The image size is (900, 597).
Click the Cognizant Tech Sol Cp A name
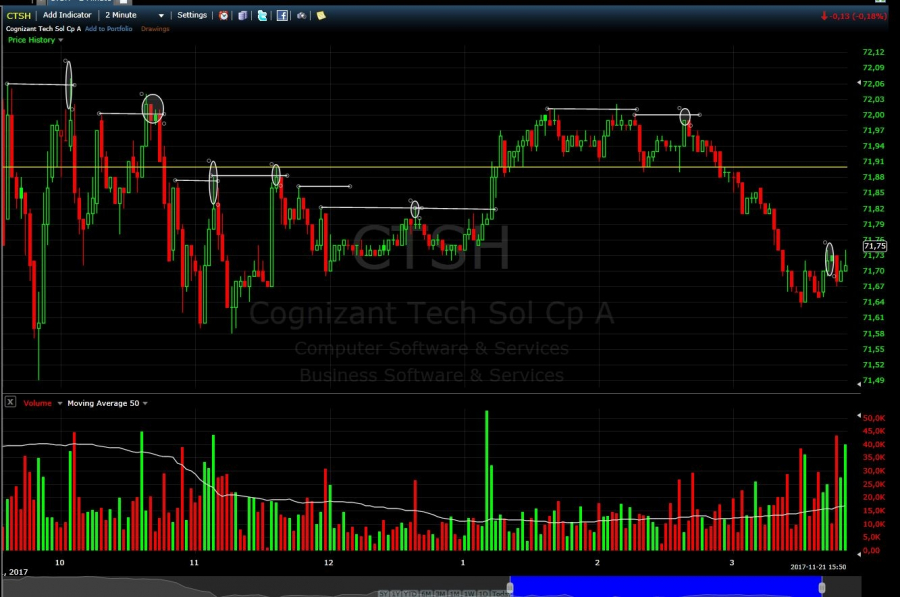[43, 29]
